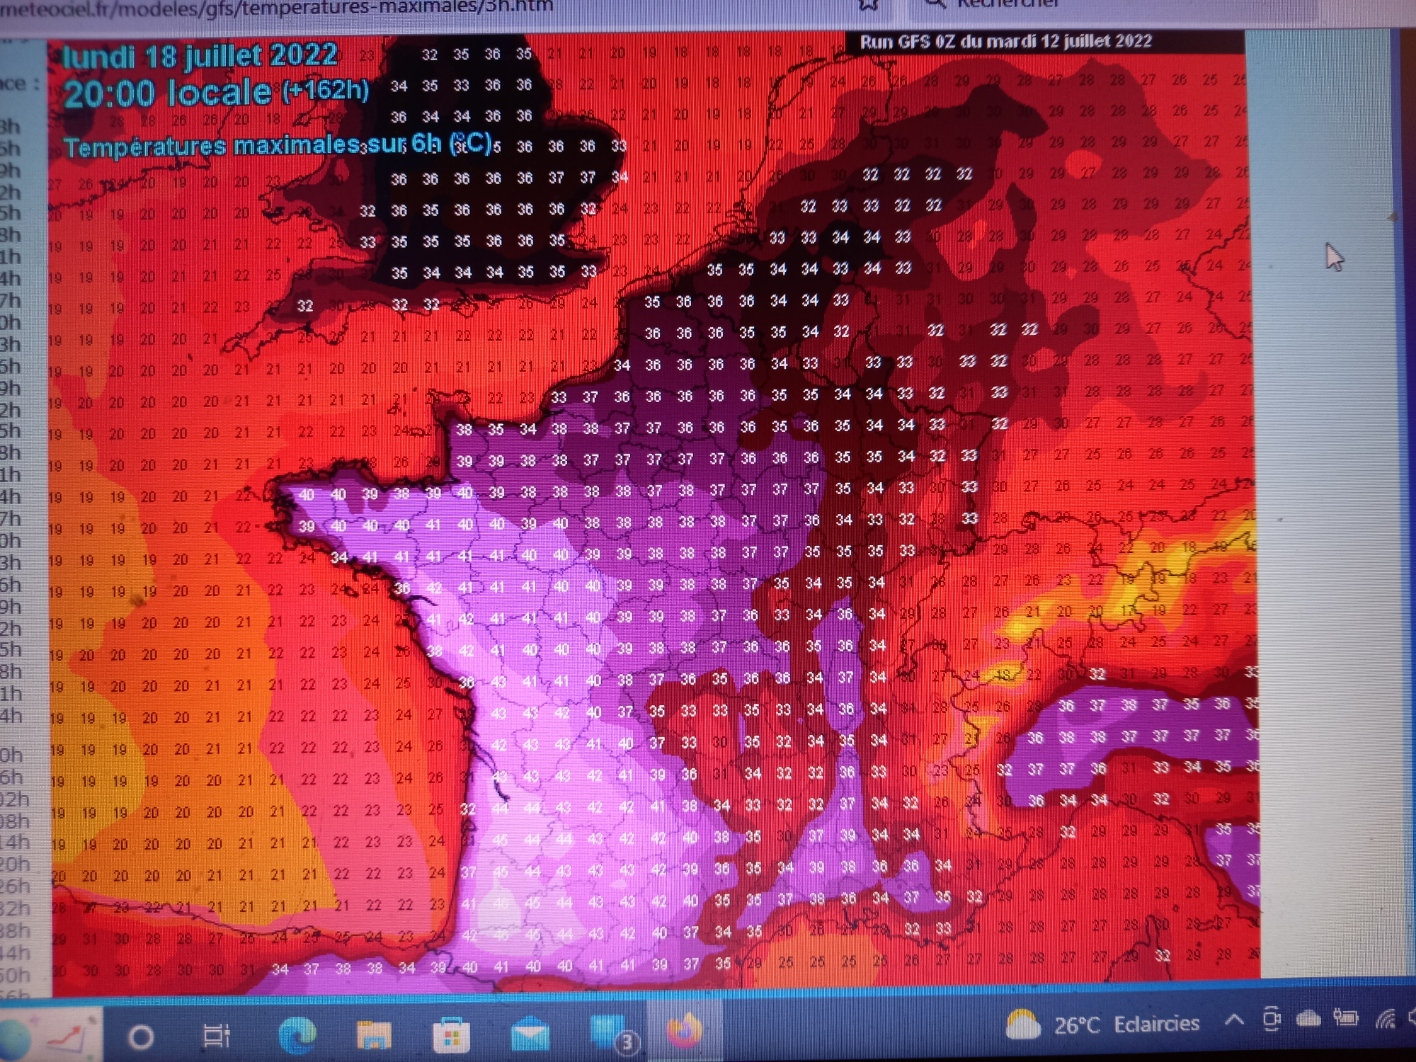The width and height of the screenshot is (1416, 1062).
Task: Open File Explorer from the taskbar
Action: (373, 1035)
